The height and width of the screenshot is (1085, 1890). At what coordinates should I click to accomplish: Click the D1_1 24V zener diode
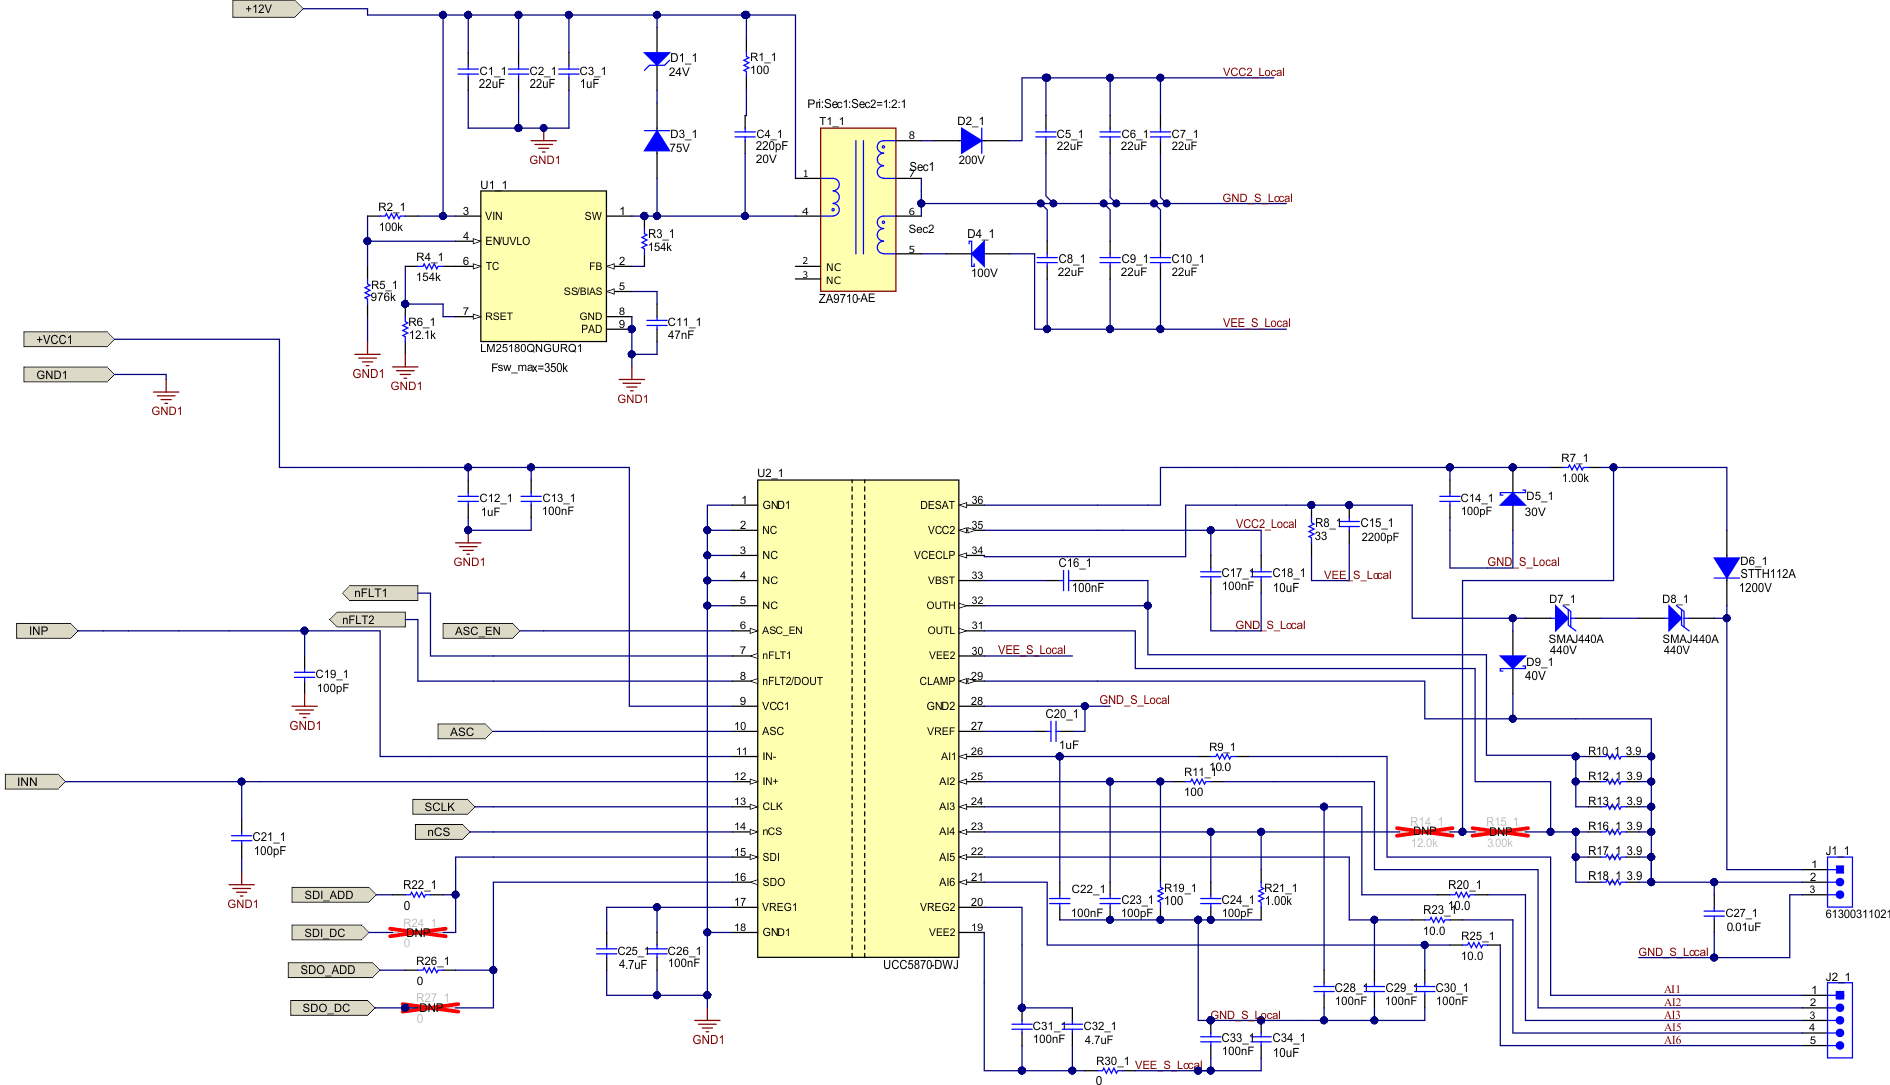point(657,60)
